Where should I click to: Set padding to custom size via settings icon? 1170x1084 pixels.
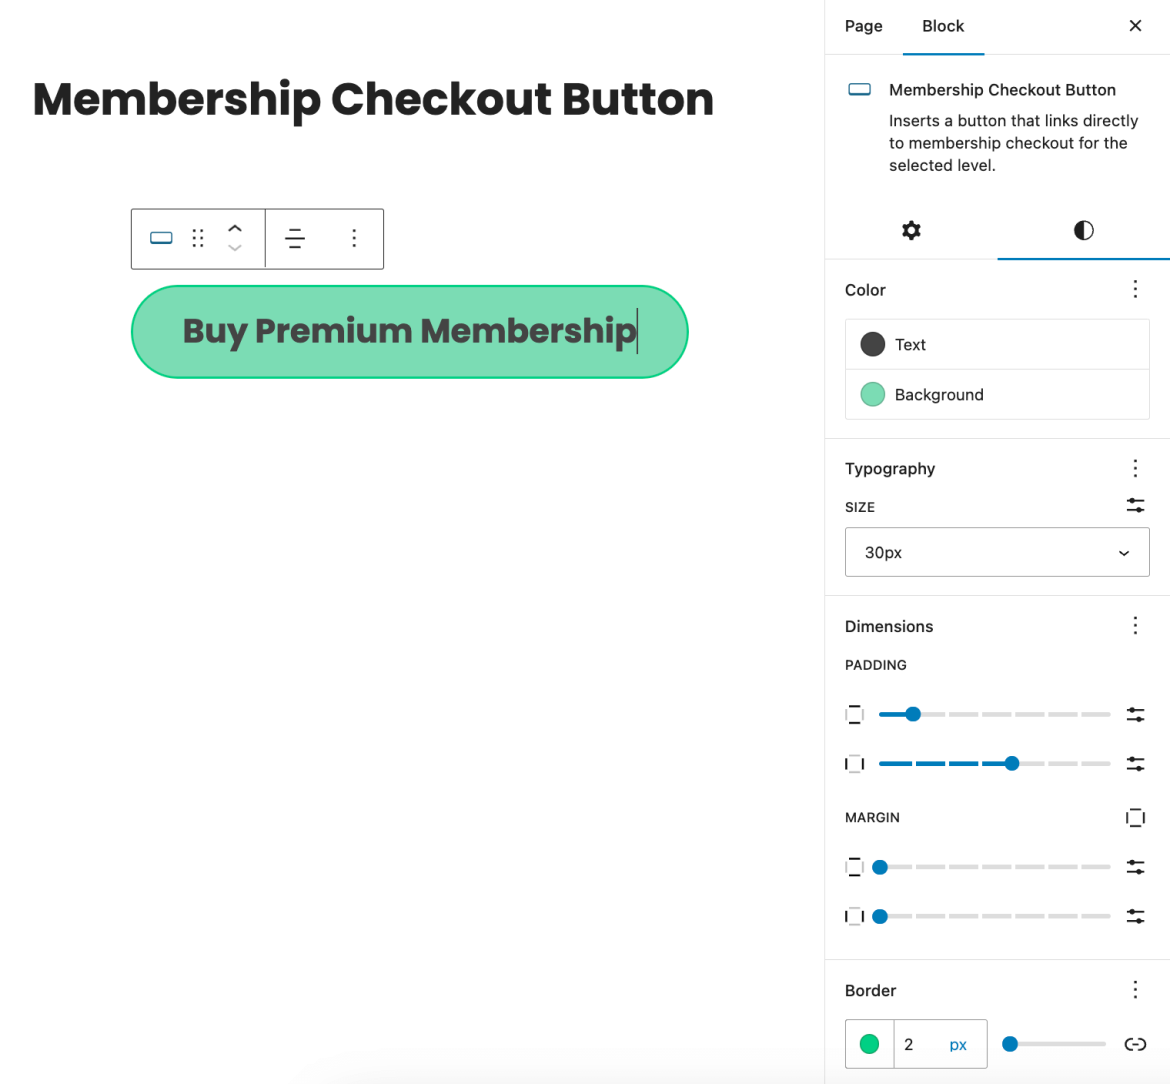point(1135,714)
